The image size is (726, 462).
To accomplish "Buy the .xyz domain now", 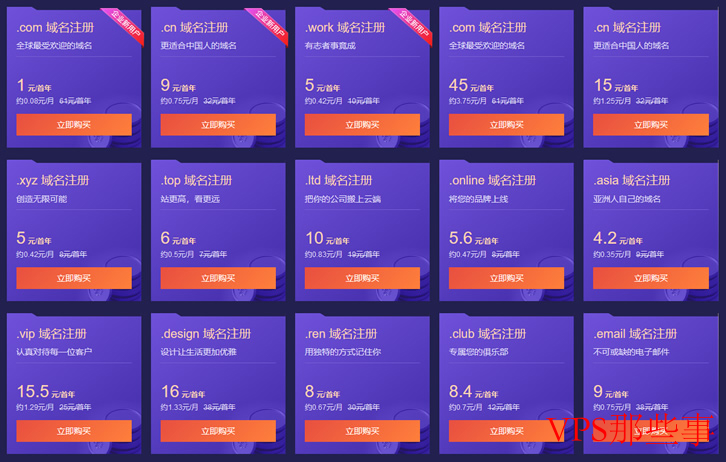I will click(74, 278).
